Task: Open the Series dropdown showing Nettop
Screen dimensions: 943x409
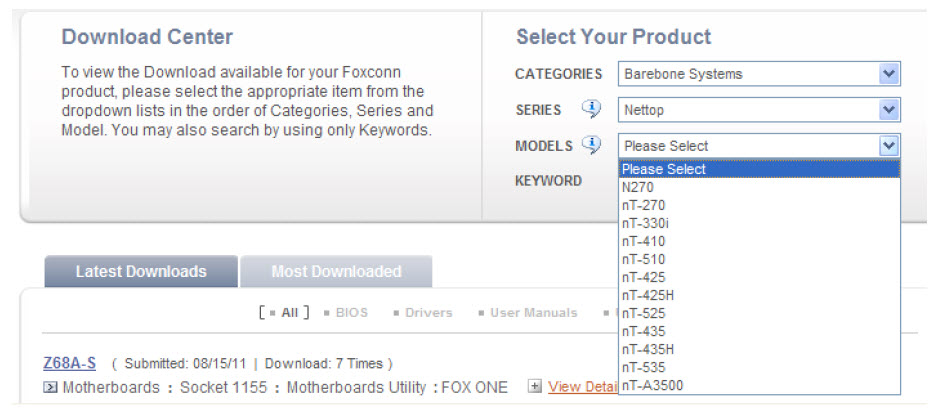Action: pos(759,110)
